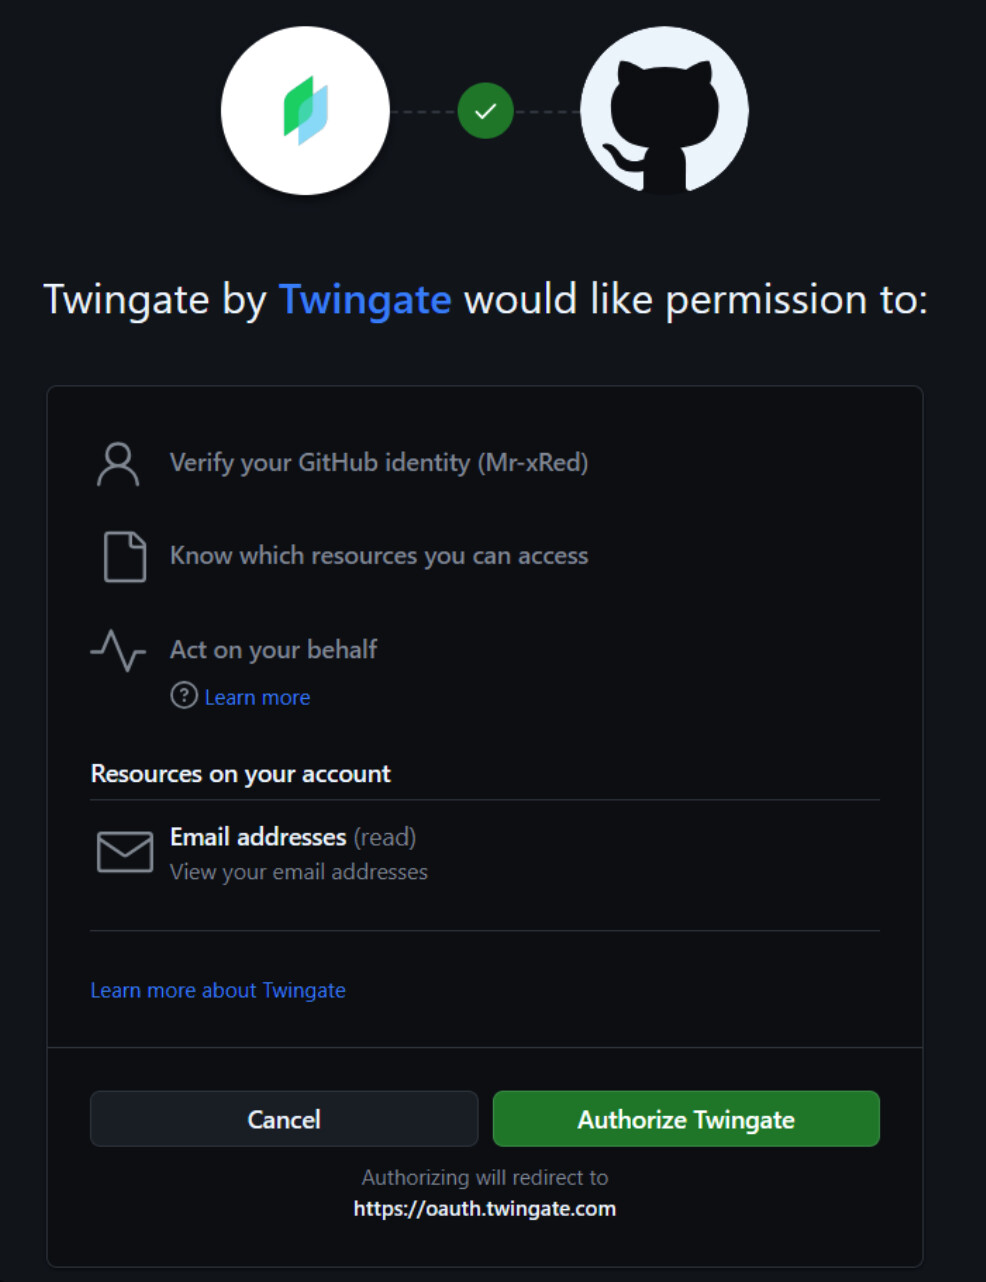This screenshot has height=1282, width=986.
Task: Click the https://oauth.twingate.com redirect URL
Action: point(485,1208)
